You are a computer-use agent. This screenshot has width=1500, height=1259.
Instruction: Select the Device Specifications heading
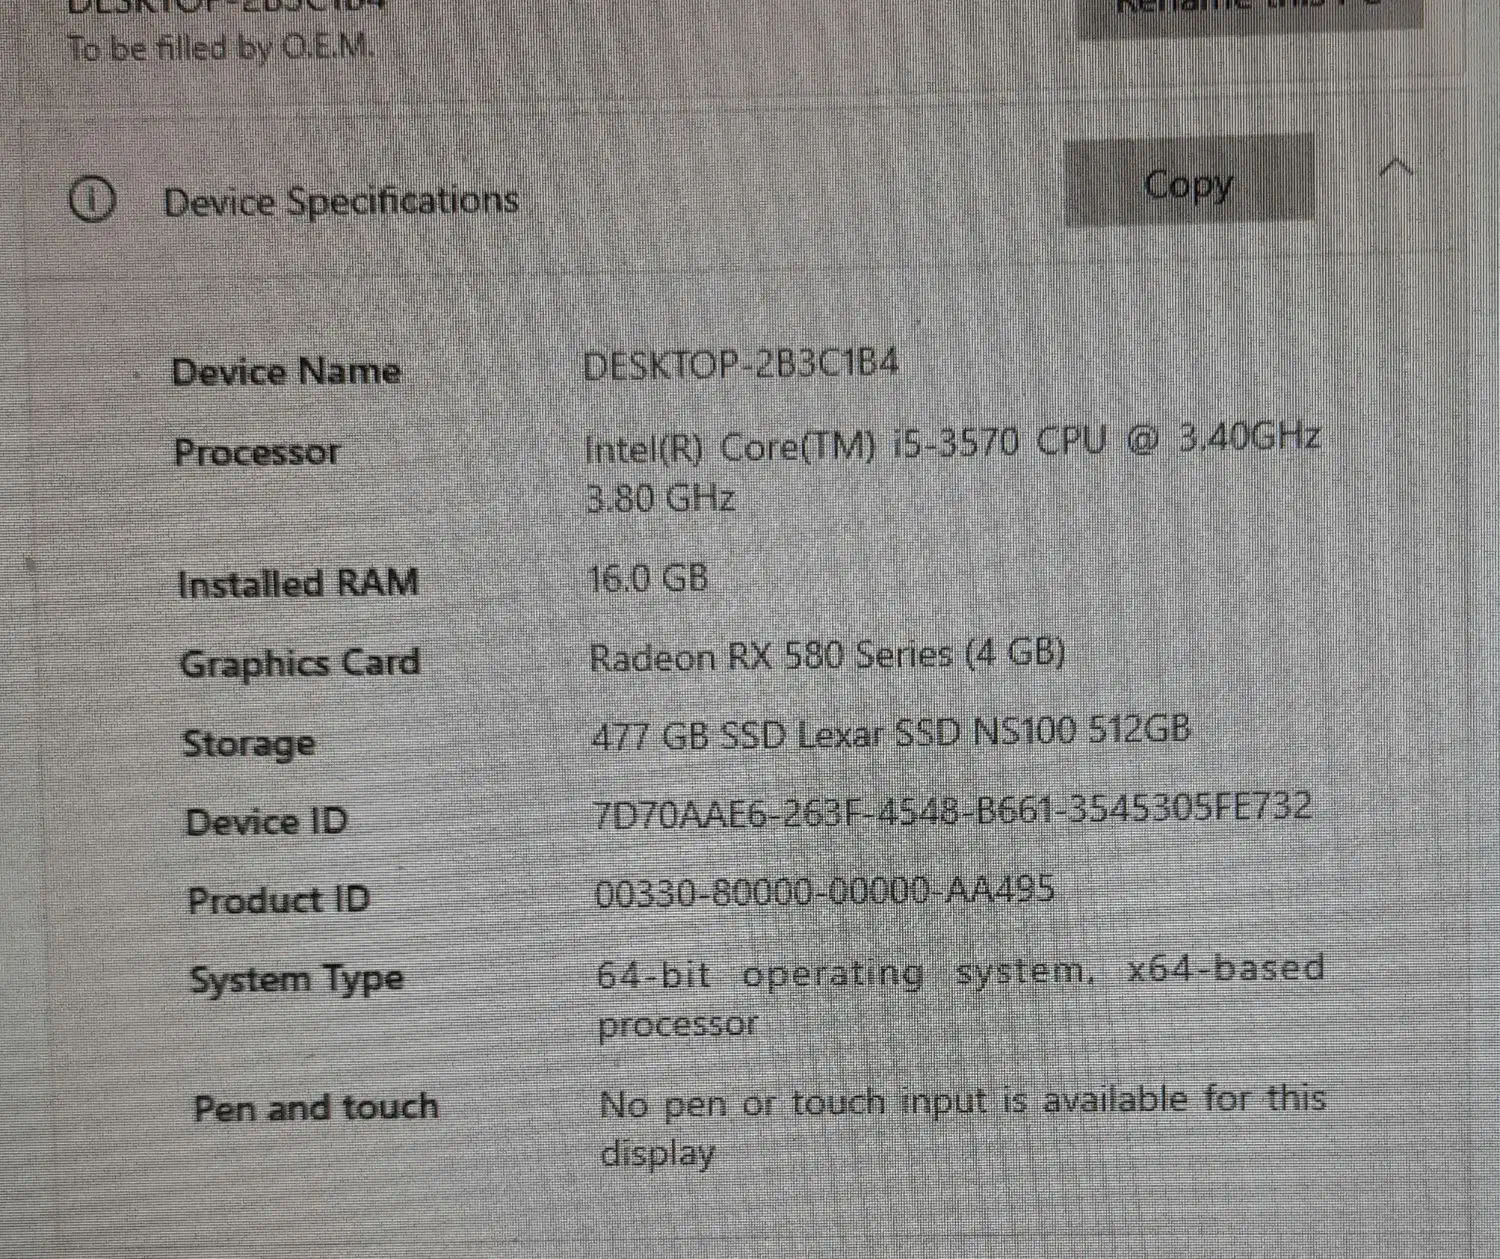click(x=340, y=201)
